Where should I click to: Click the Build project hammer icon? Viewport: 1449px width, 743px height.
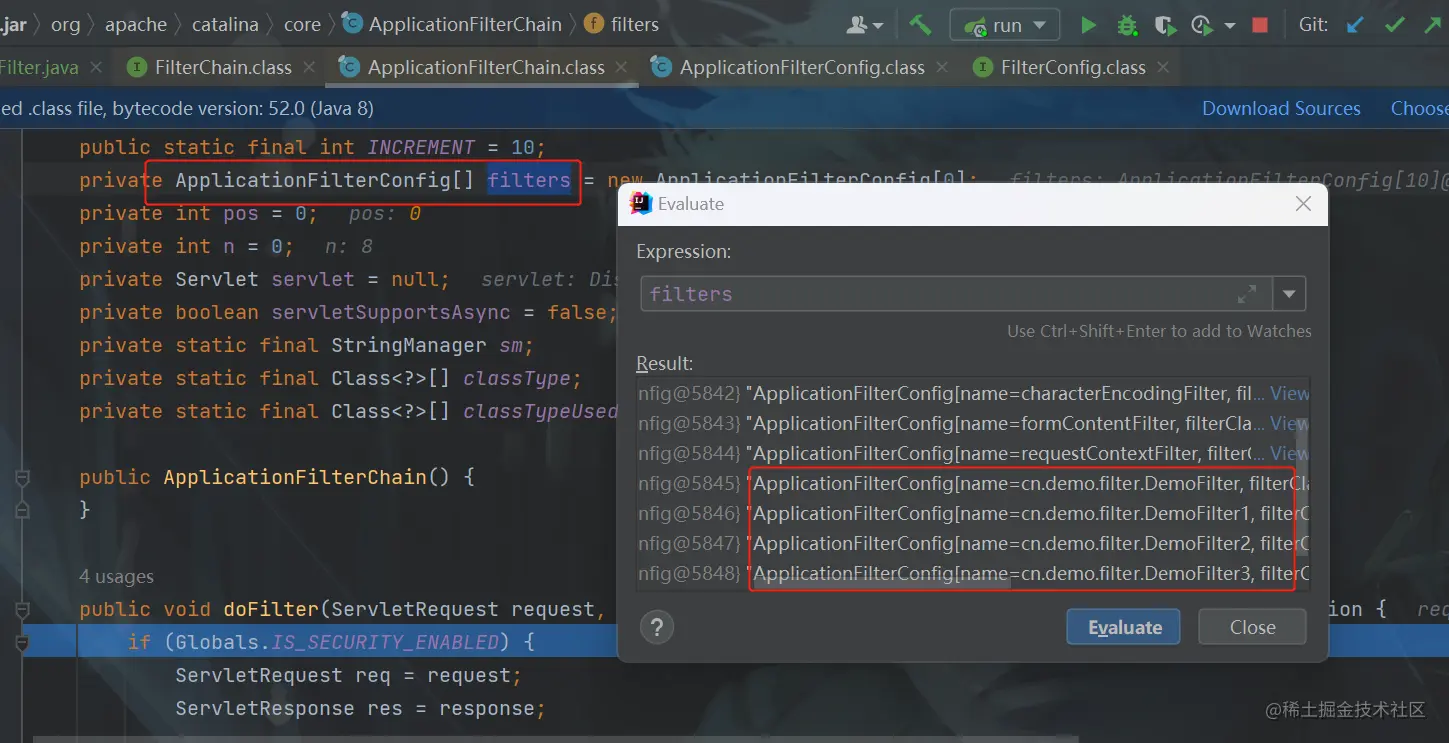point(920,24)
